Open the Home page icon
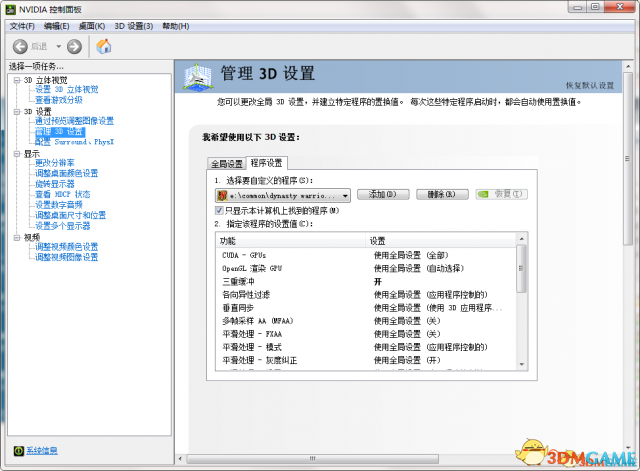This screenshot has width=640, height=471. [x=104, y=46]
